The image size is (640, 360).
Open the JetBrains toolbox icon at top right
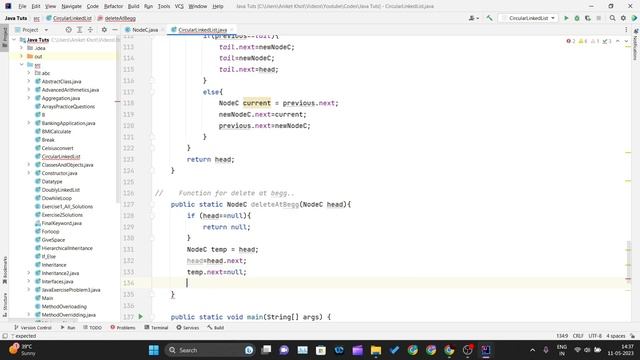point(634,18)
